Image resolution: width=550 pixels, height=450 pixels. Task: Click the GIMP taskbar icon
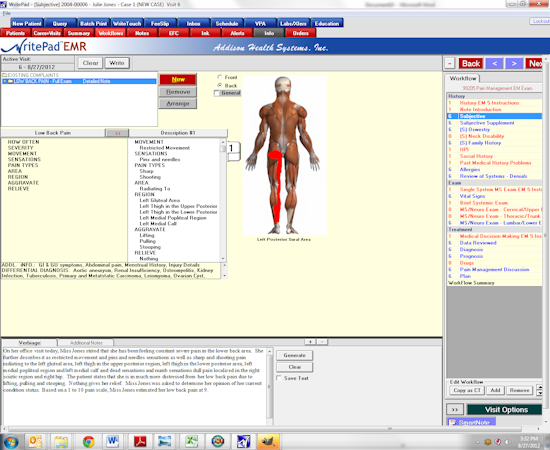(x=269, y=442)
